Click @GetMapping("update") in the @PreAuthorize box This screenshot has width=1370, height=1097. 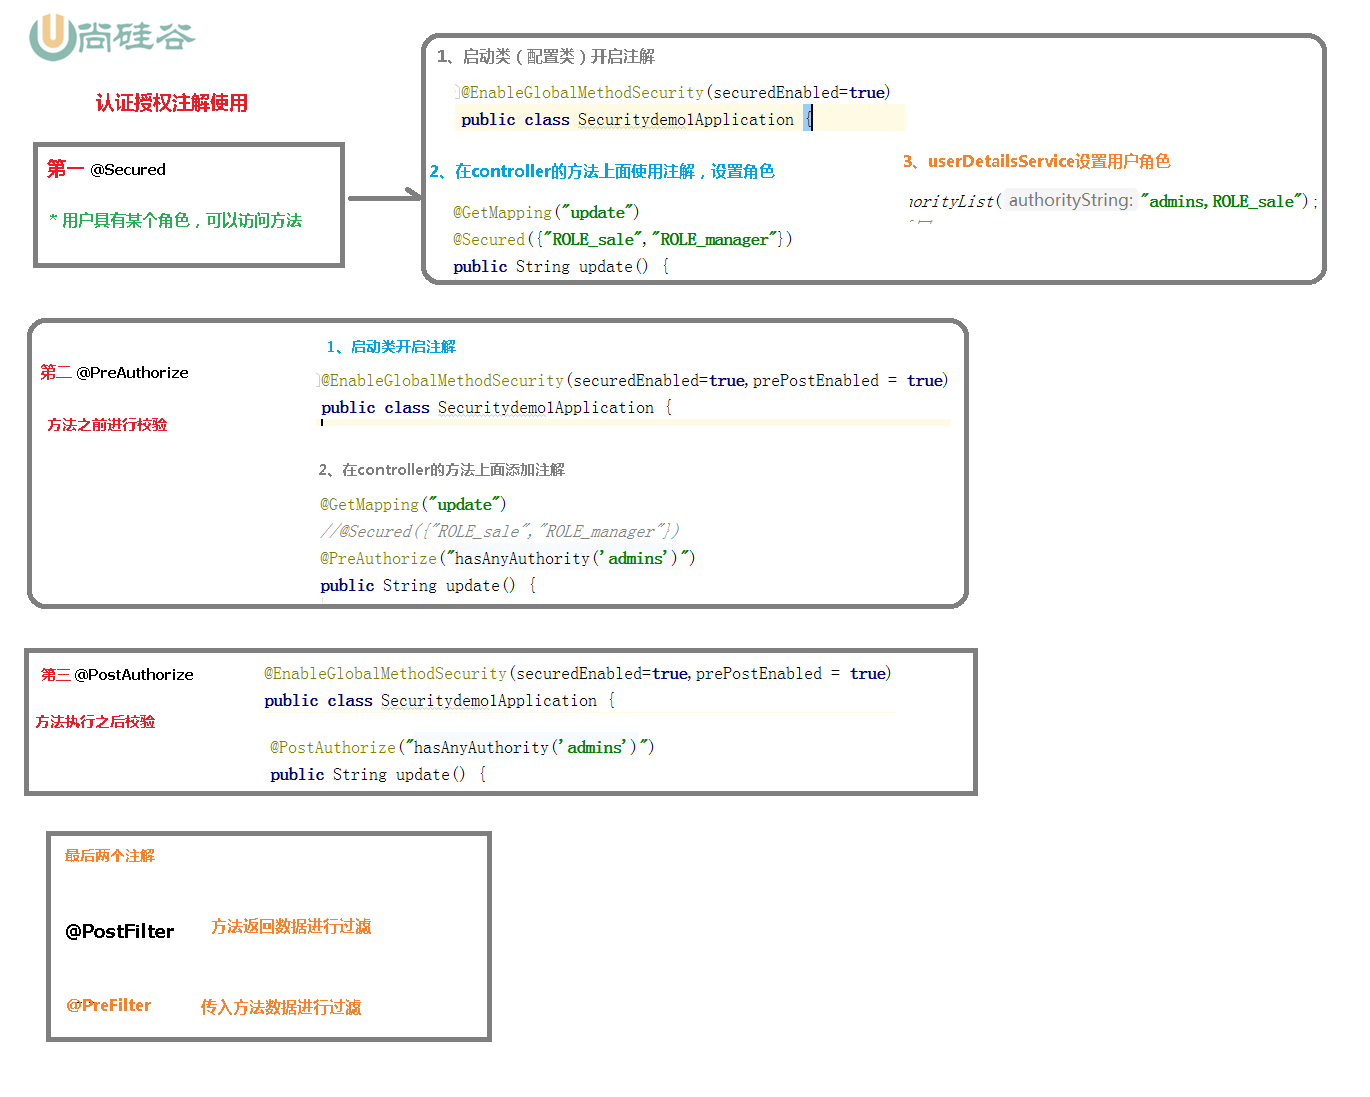pos(413,504)
